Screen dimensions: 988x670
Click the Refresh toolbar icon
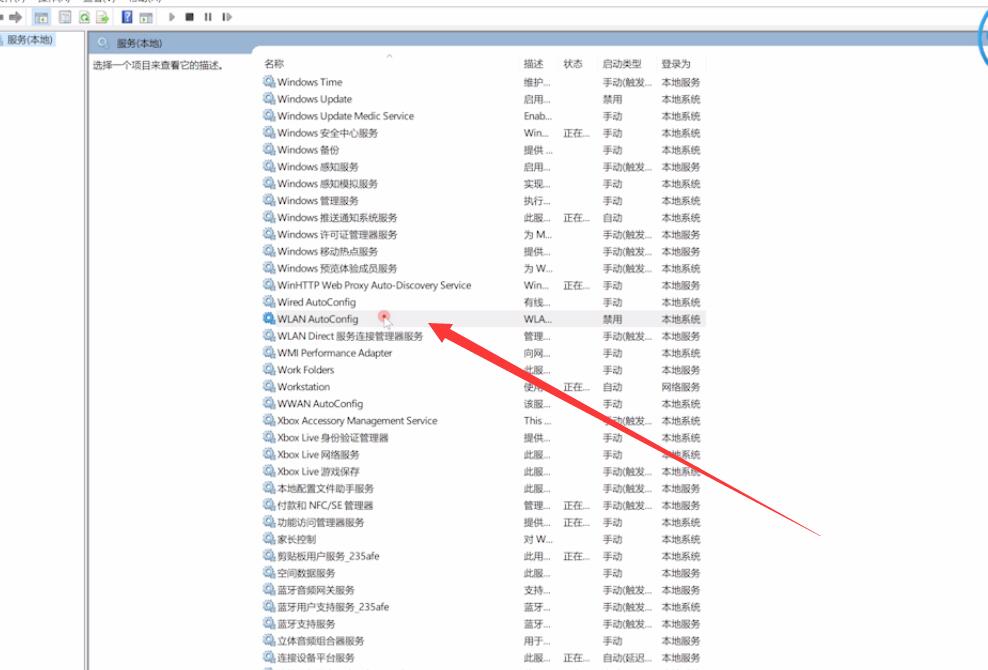[84, 17]
